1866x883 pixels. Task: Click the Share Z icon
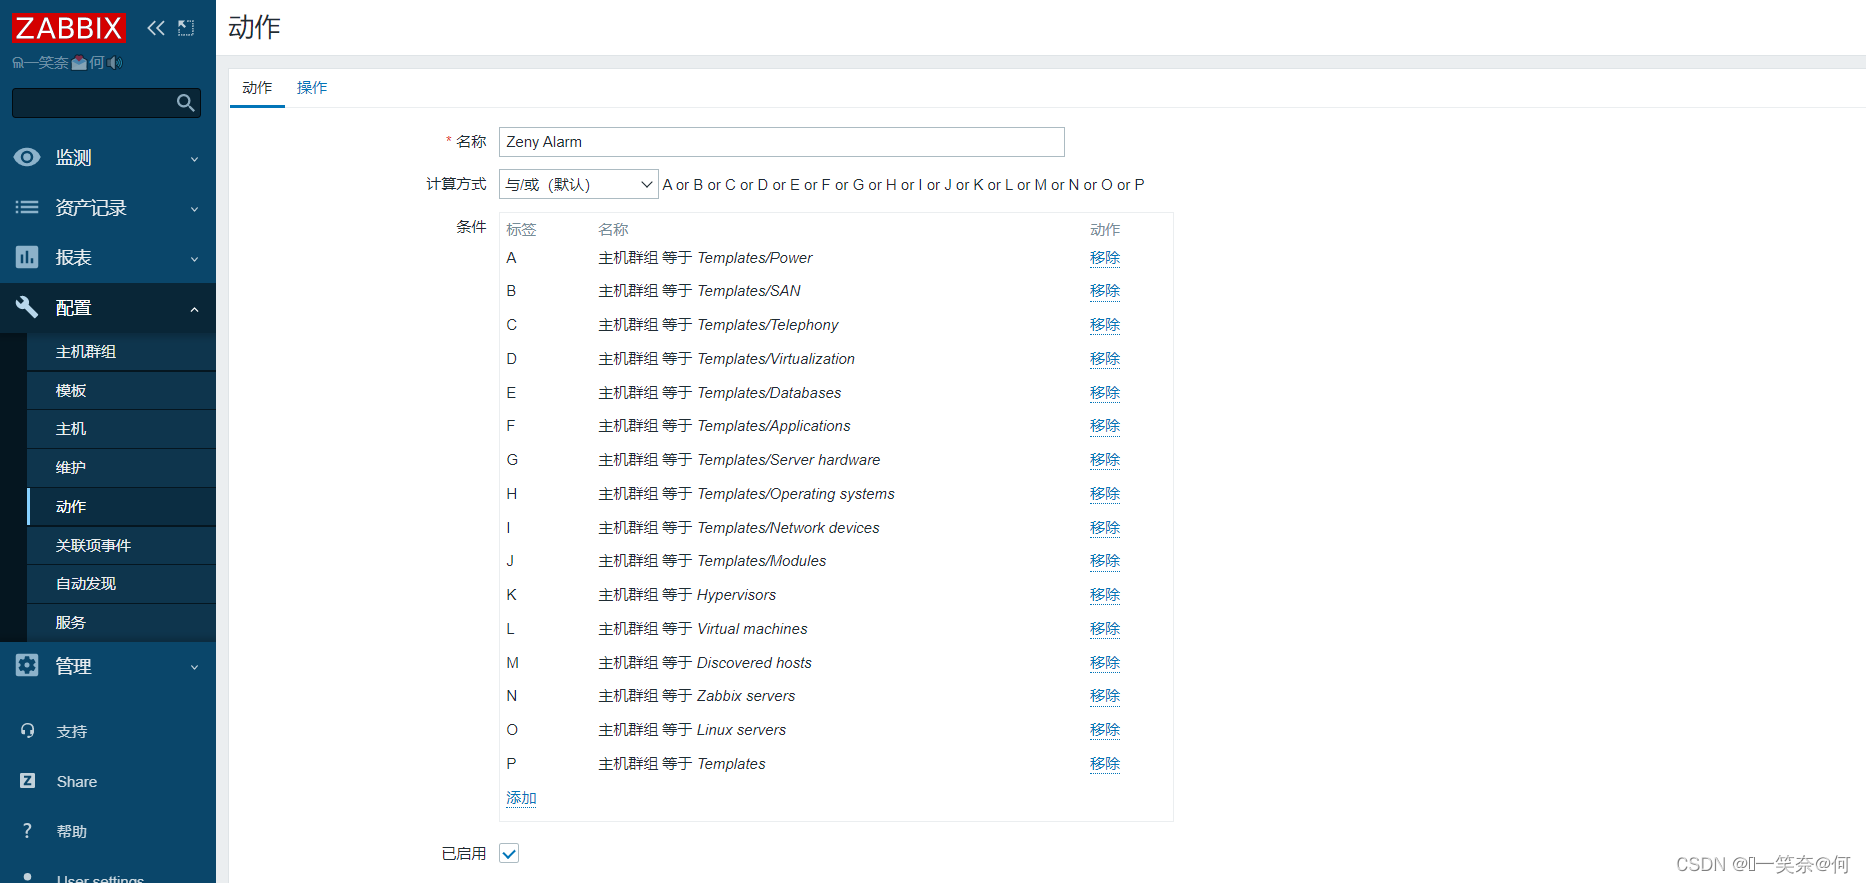pyautogui.click(x=27, y=781)
